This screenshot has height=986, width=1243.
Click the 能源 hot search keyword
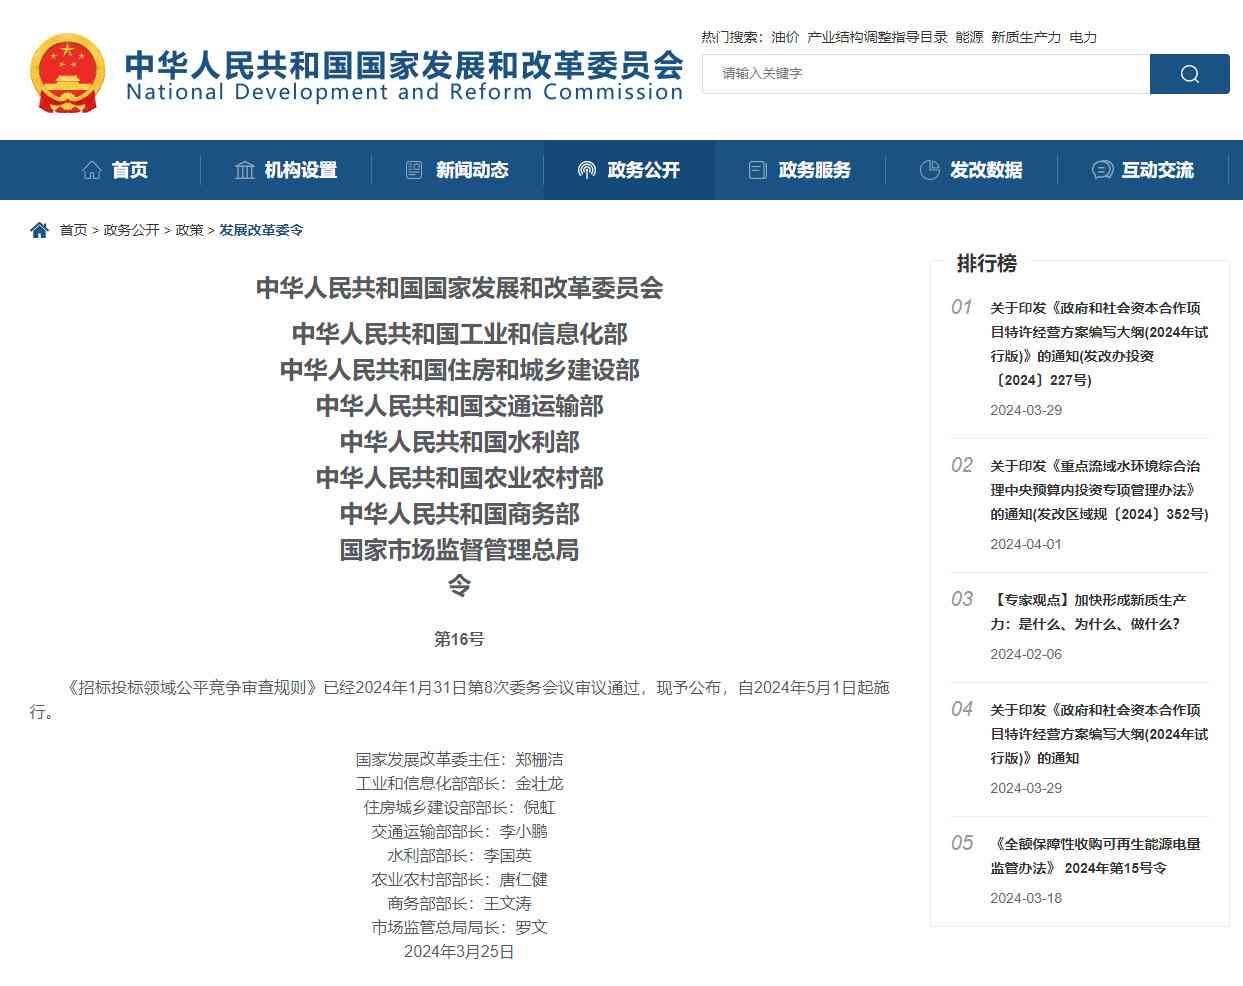pos(967,37)
